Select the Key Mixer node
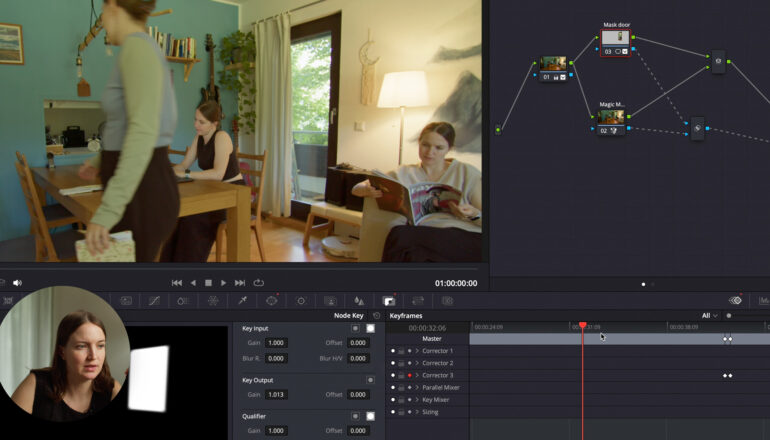770x440 pixels. pyautogui.click(x=697, y=129)
